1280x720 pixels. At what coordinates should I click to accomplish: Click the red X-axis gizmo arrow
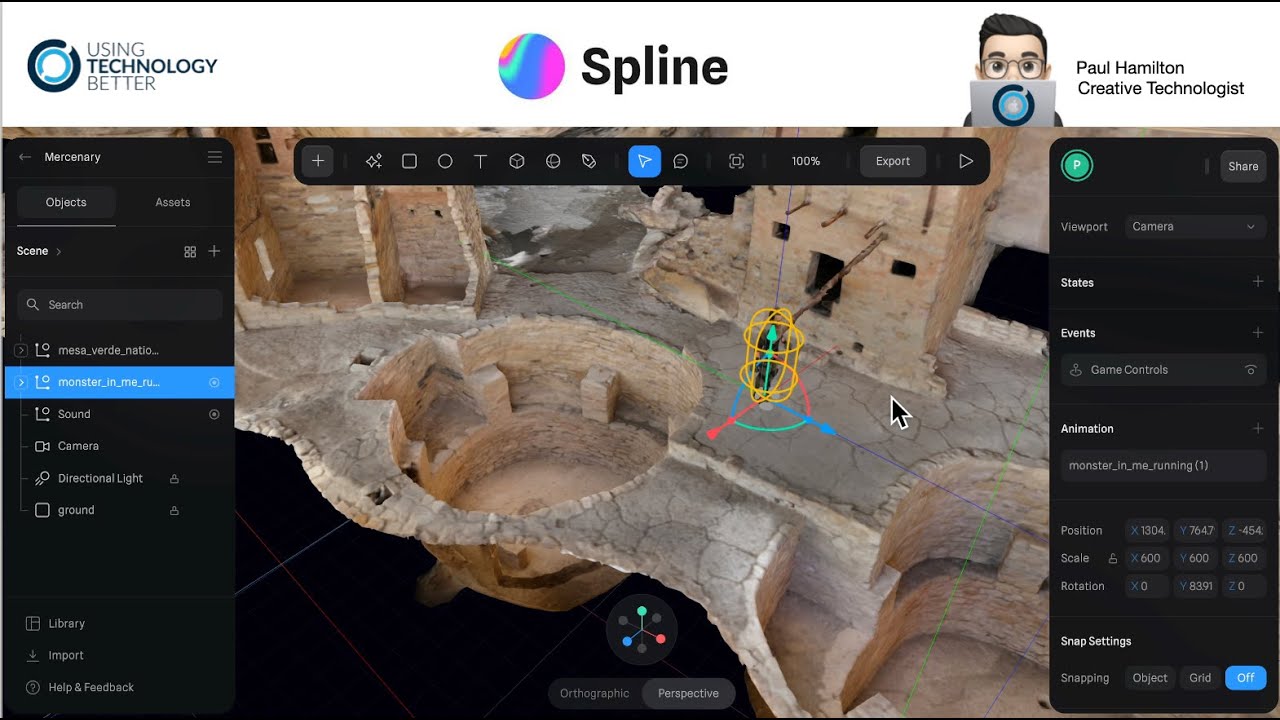point(714,433)
